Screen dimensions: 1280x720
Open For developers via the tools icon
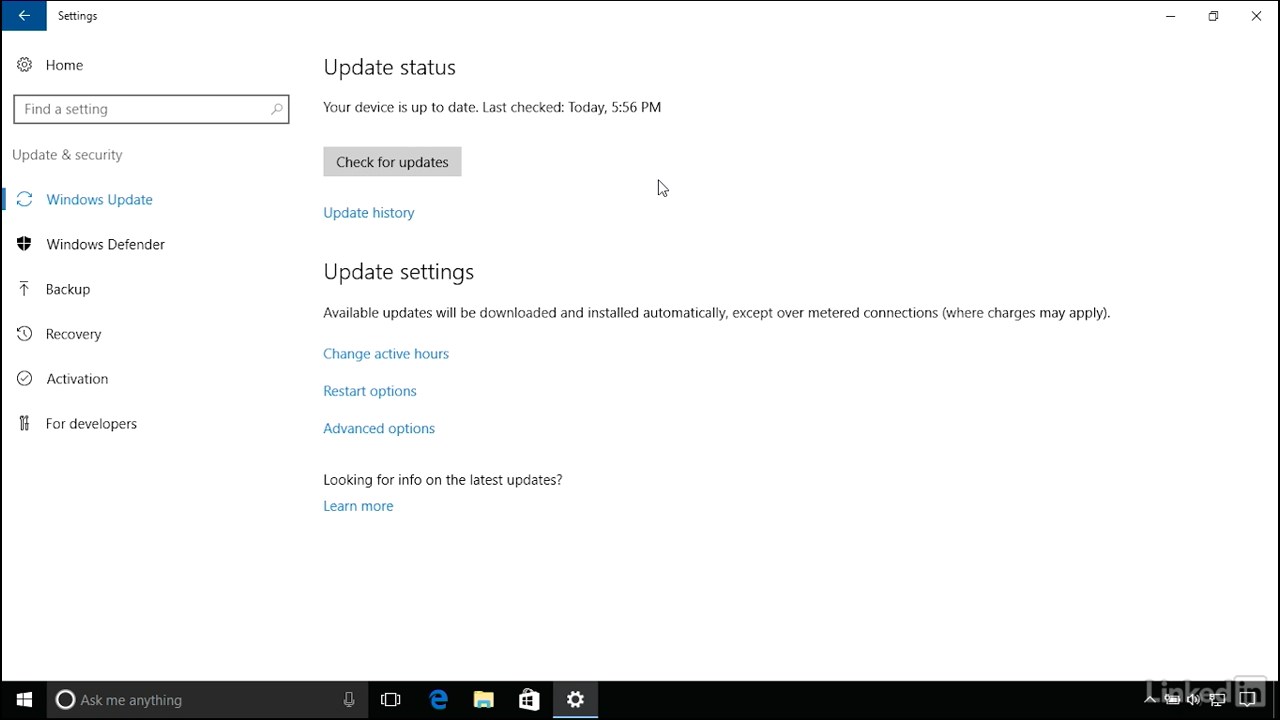(24, 424)
